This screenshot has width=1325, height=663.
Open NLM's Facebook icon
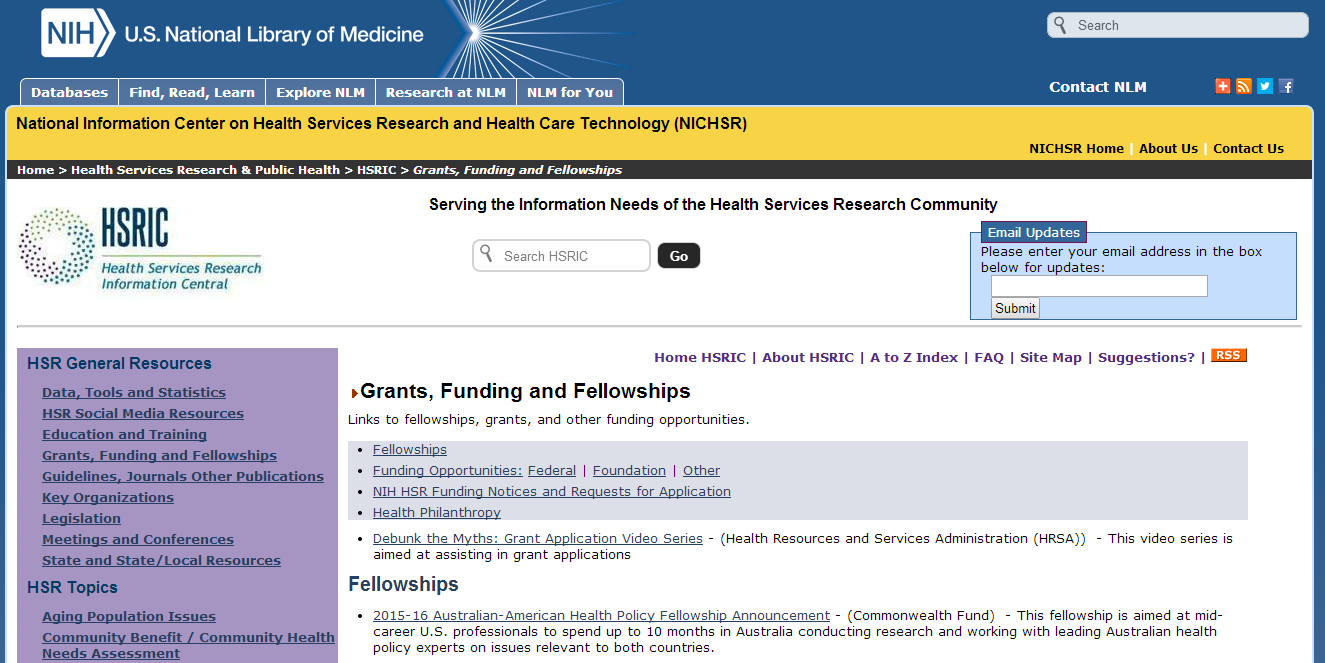[1286, 86]
